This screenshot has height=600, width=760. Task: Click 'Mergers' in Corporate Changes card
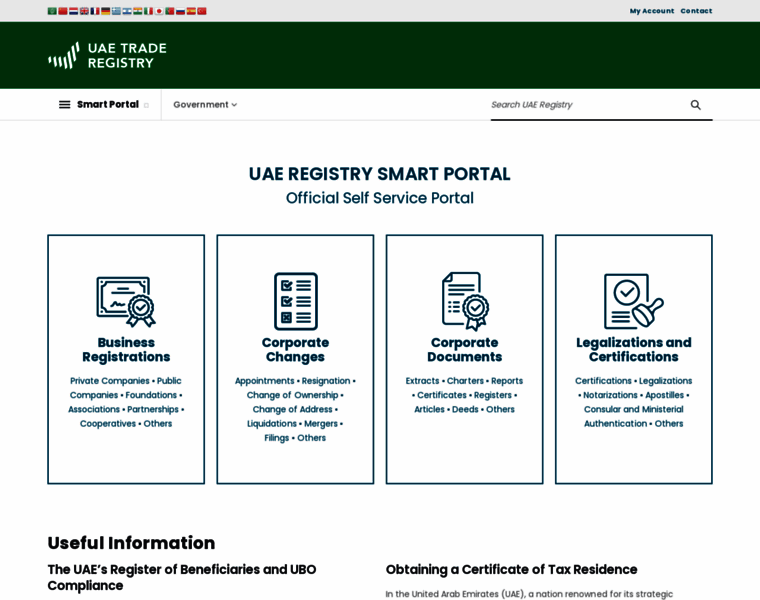(321, 424)
